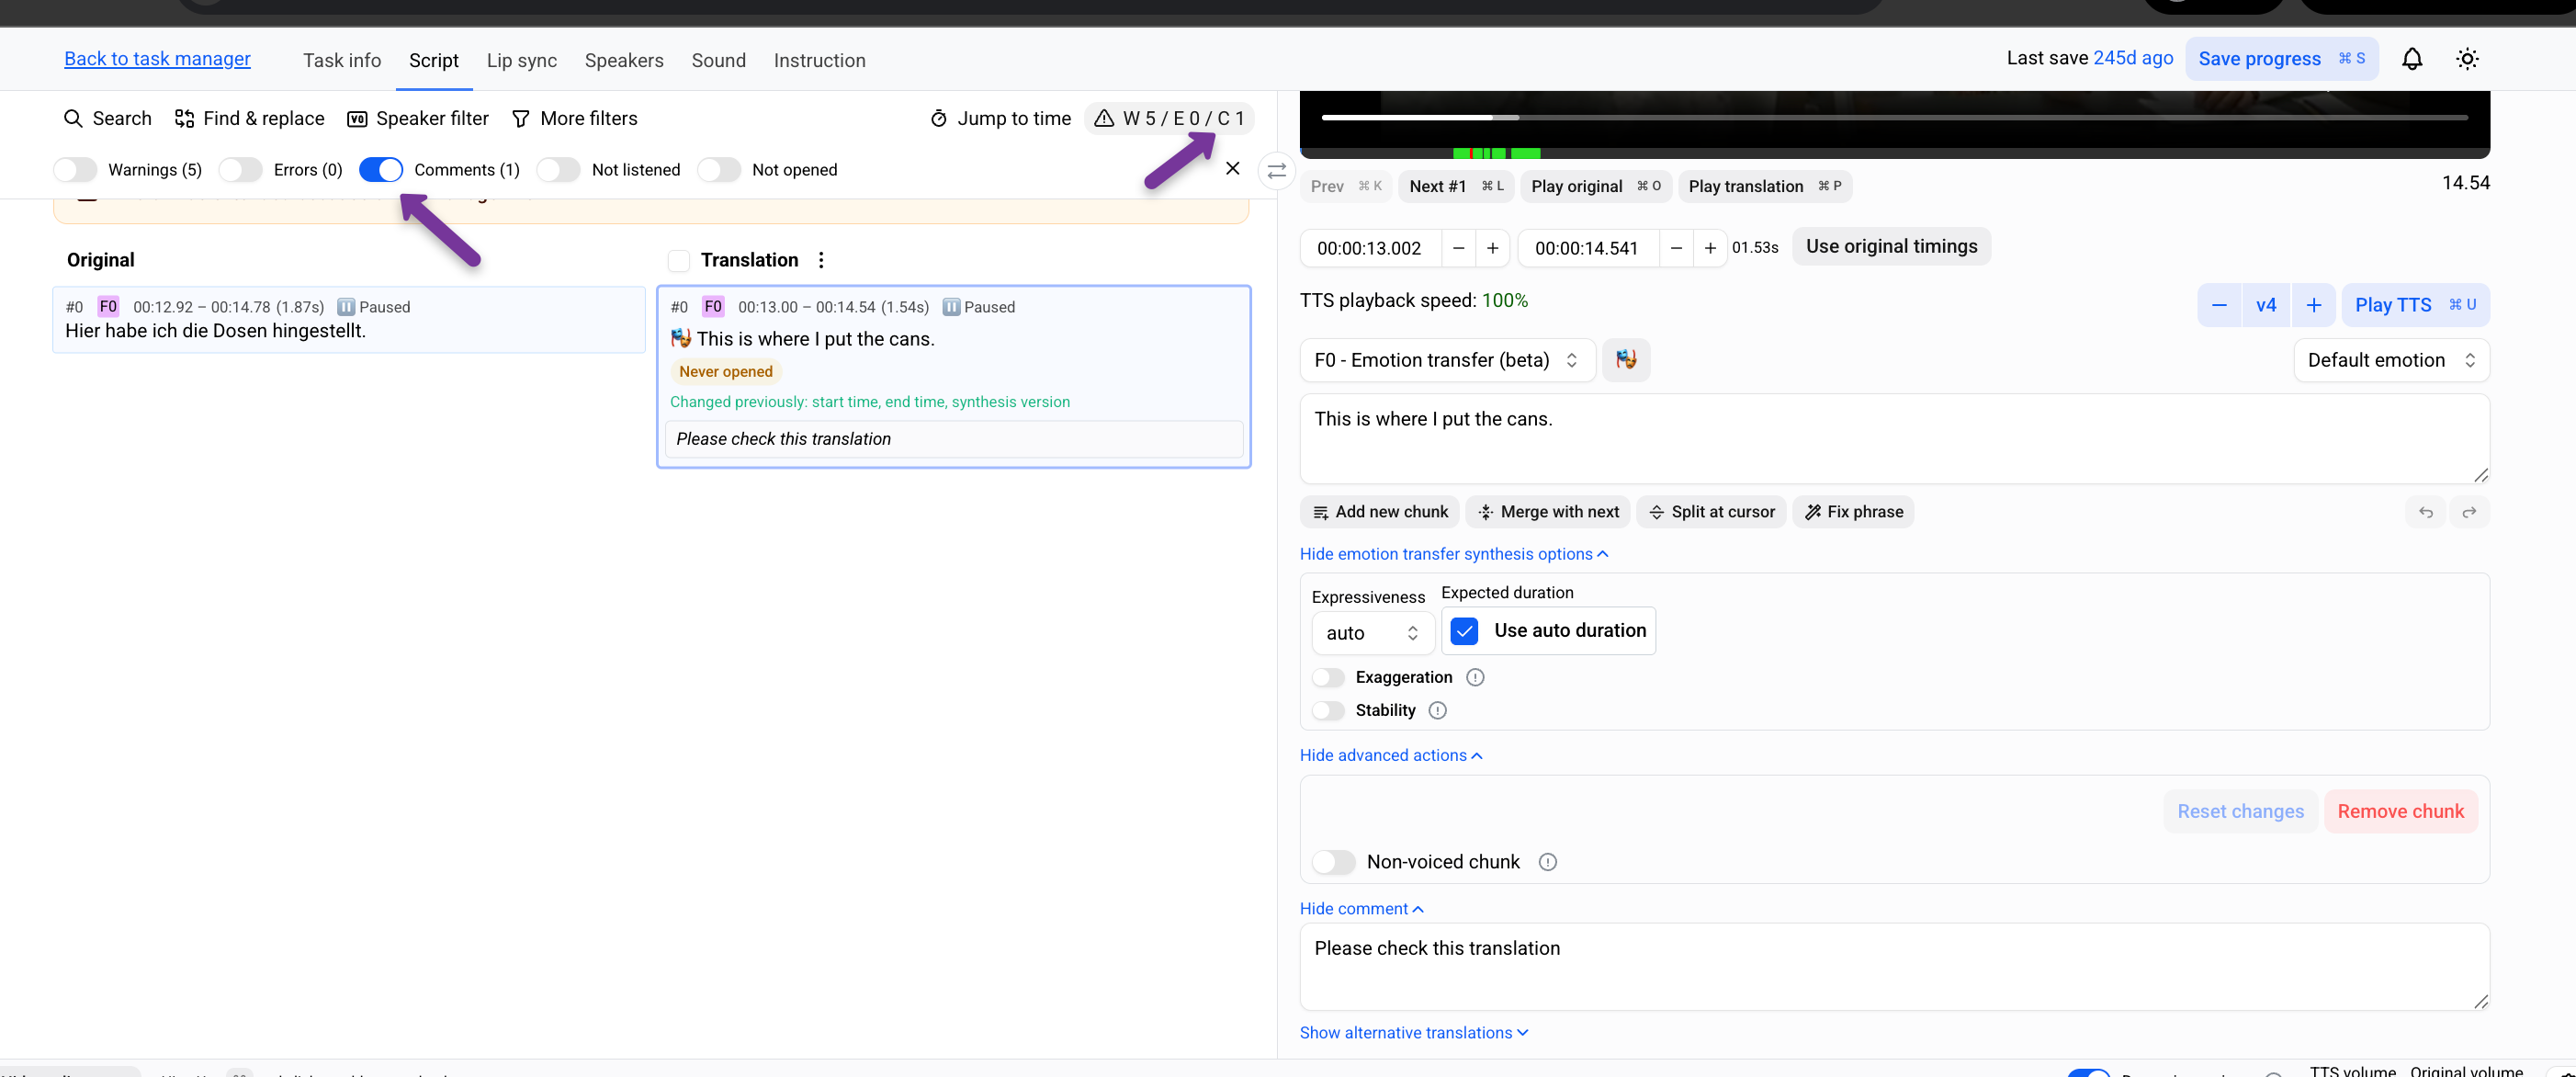Increase the start time with plus
The height and width of the screenshot is (1077, 2576).
1492,248
